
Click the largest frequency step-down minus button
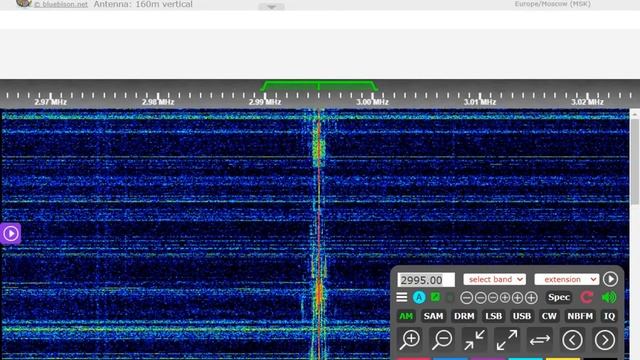click(467, 298)
